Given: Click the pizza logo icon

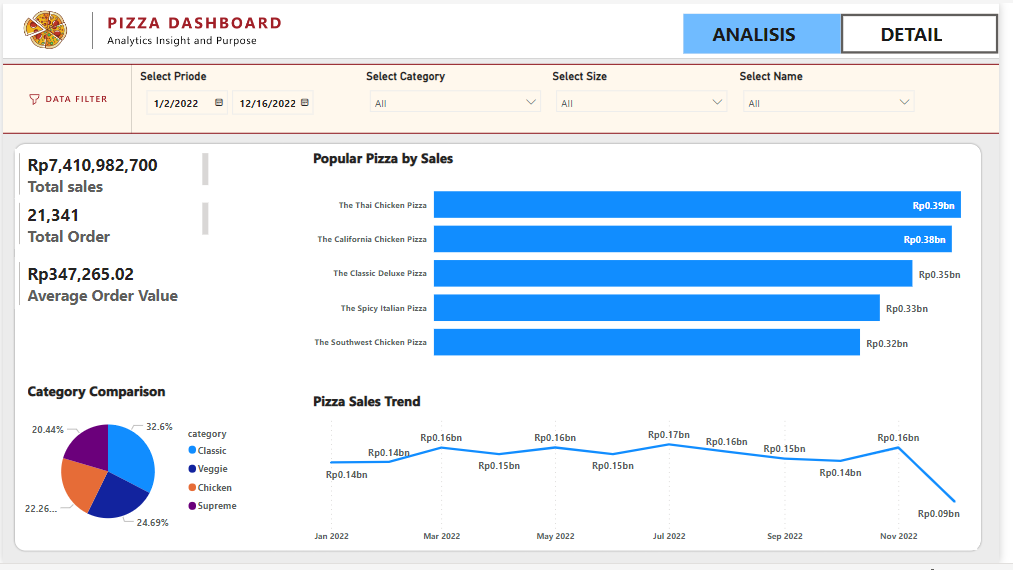Looking at the screenshot, I should tap(45, 30).
